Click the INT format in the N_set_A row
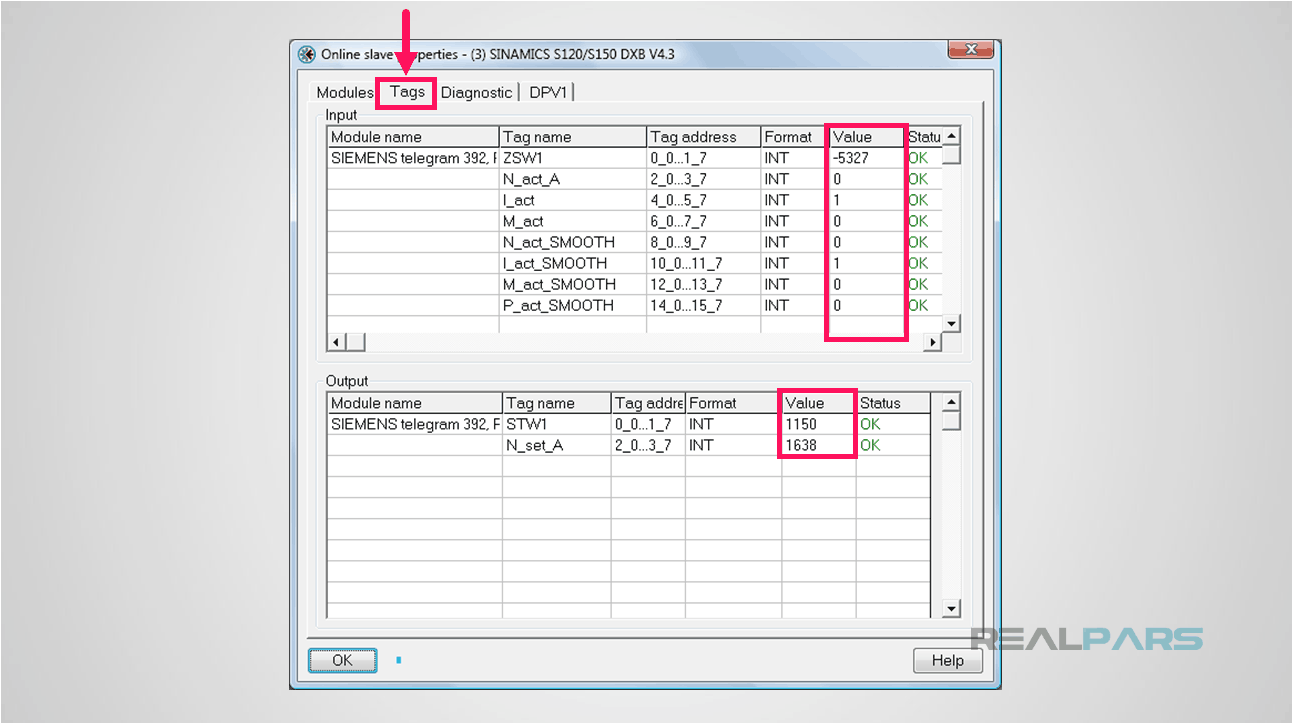 click(701, 445)
